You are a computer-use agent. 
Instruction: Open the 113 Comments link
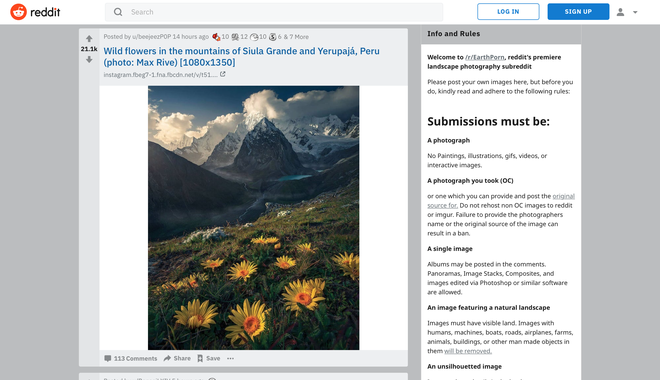135,358
